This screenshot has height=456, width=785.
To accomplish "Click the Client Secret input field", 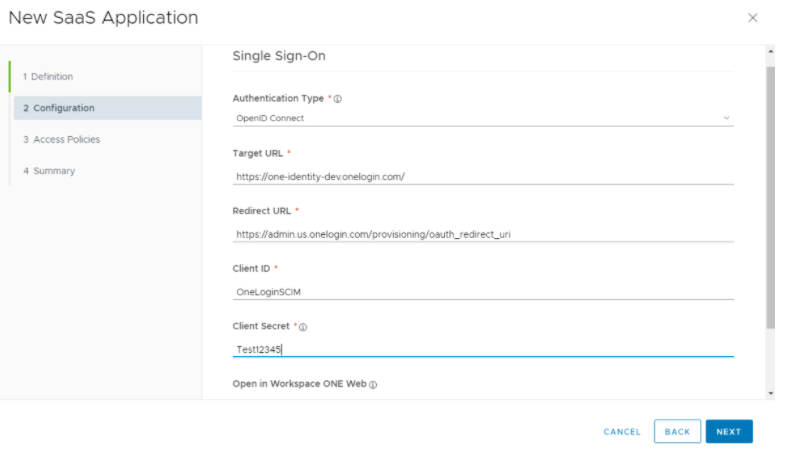I will pos(482,349).
